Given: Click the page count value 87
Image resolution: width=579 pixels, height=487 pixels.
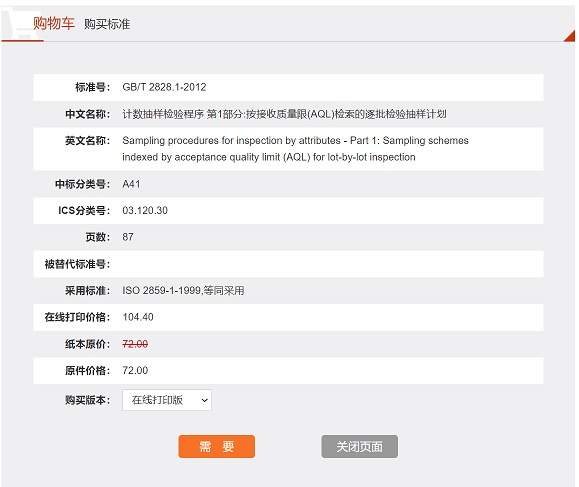Looking at the screenshot, I should (128, 237).
